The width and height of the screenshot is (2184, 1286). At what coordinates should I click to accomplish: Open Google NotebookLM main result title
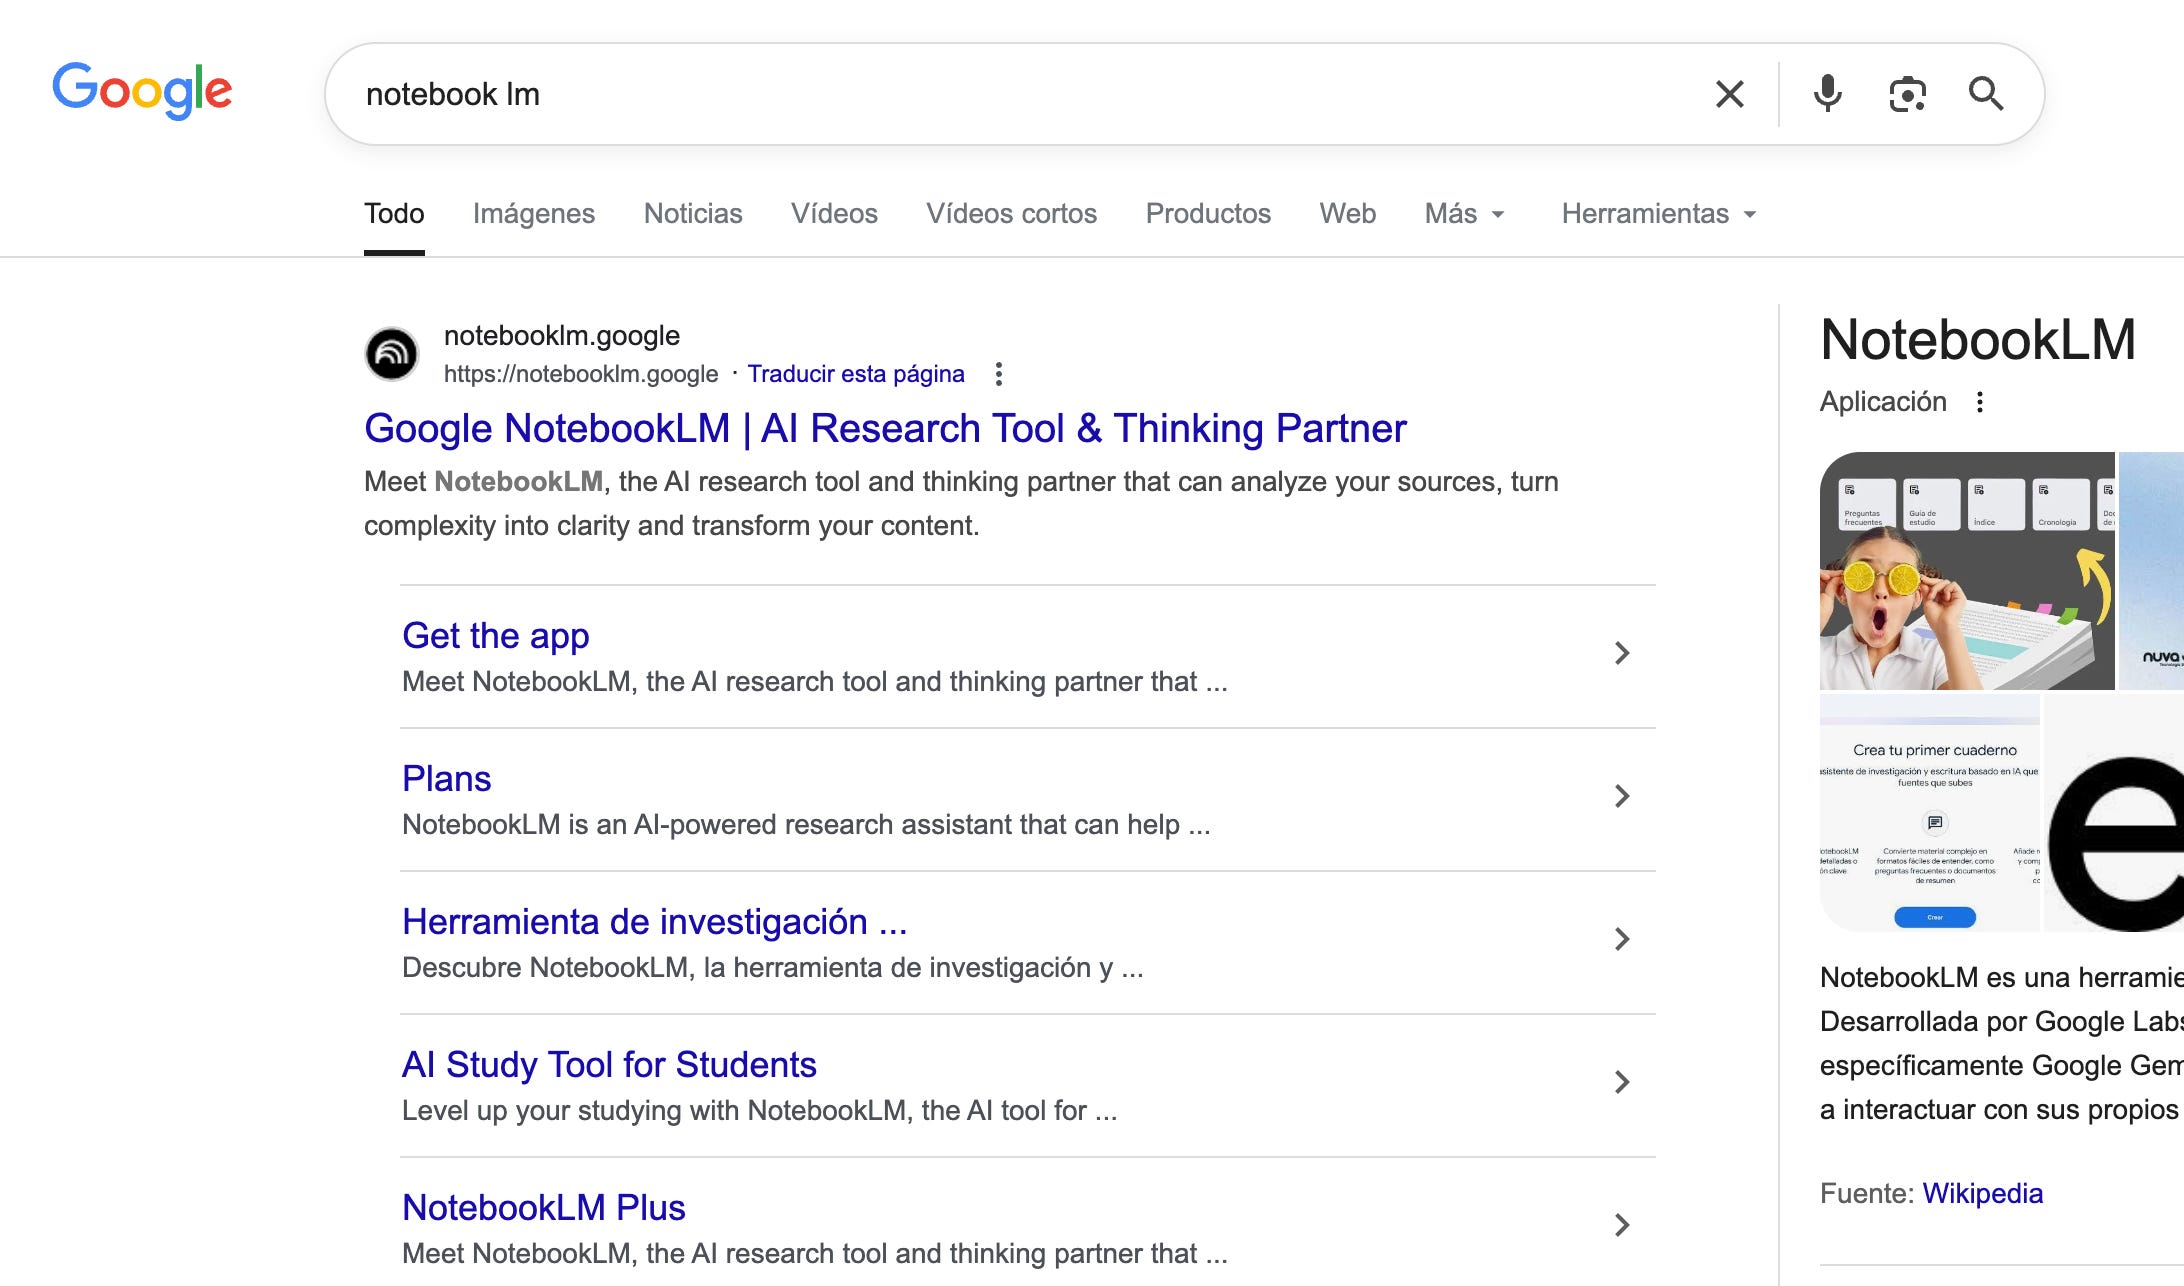point(884,429)
